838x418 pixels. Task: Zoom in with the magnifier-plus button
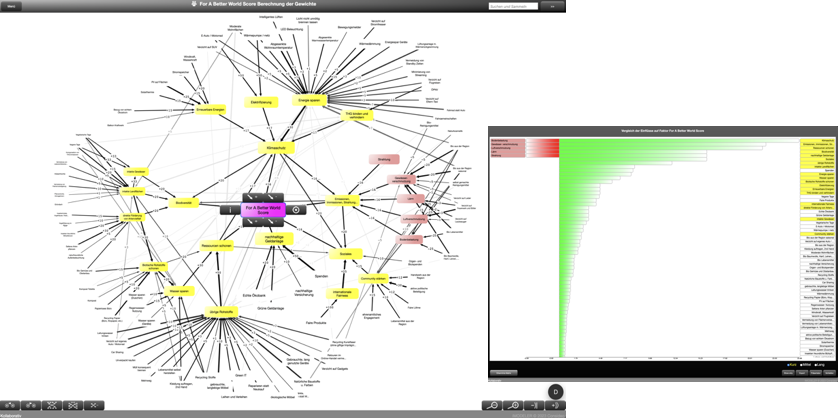pyautogui.click(x=513, y=405)
